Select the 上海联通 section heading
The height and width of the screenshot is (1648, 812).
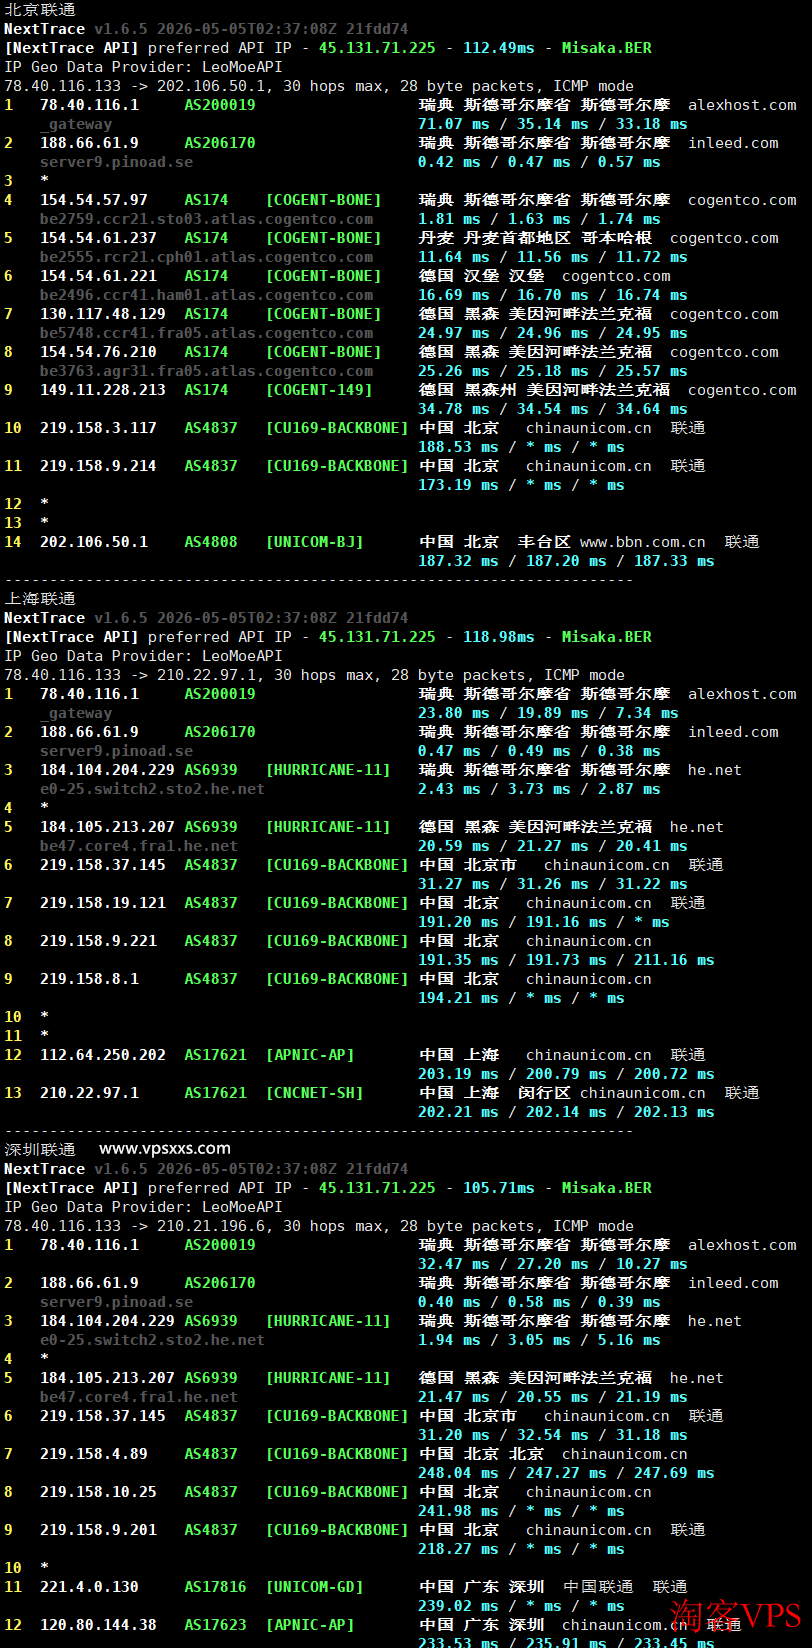click(40, 599)
